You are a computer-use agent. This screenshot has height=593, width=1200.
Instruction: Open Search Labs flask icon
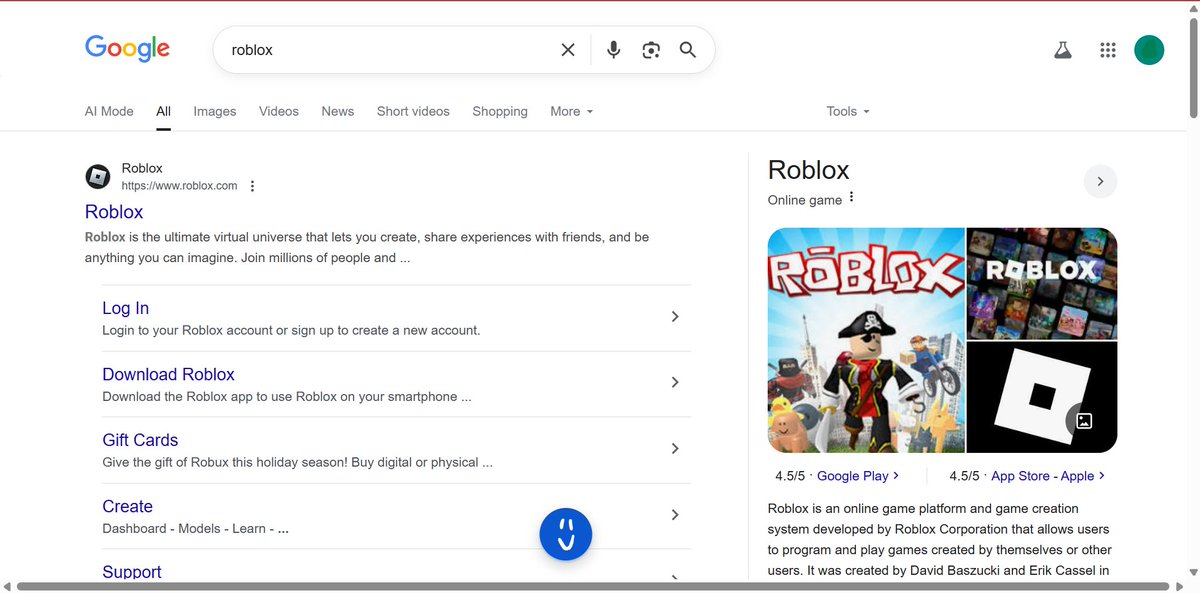coord(1063,50)
